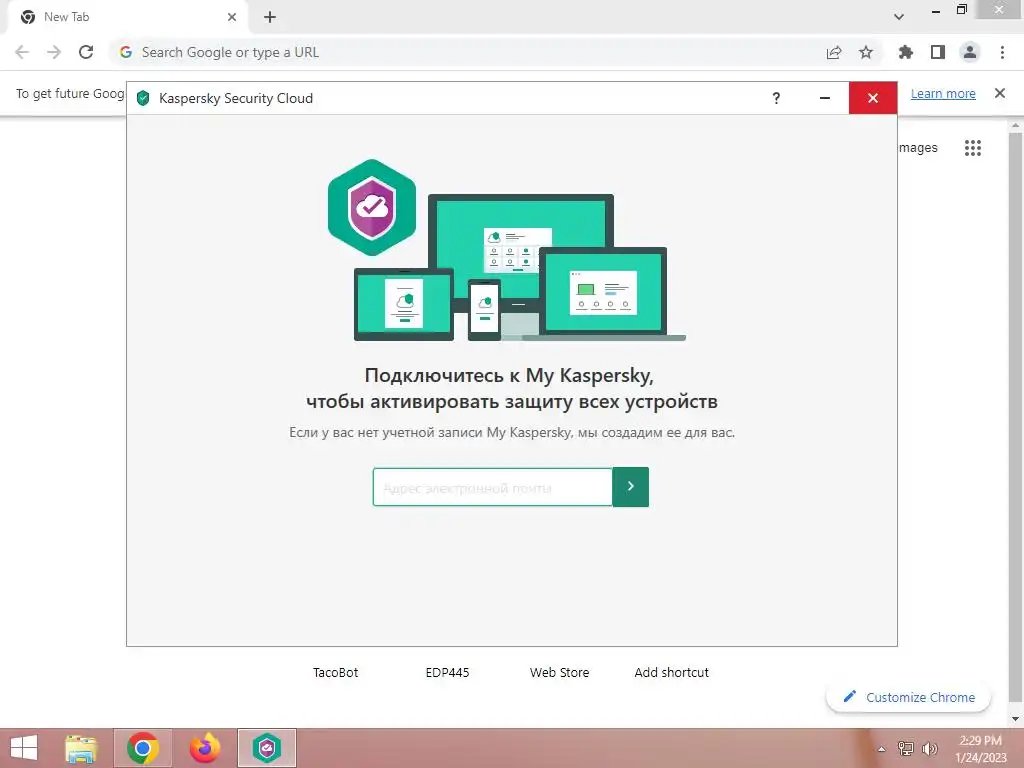Viewport: 1024px width, 768px height.
Task: Open Kaspersky help question mark icon
Action: click(776, 98)
